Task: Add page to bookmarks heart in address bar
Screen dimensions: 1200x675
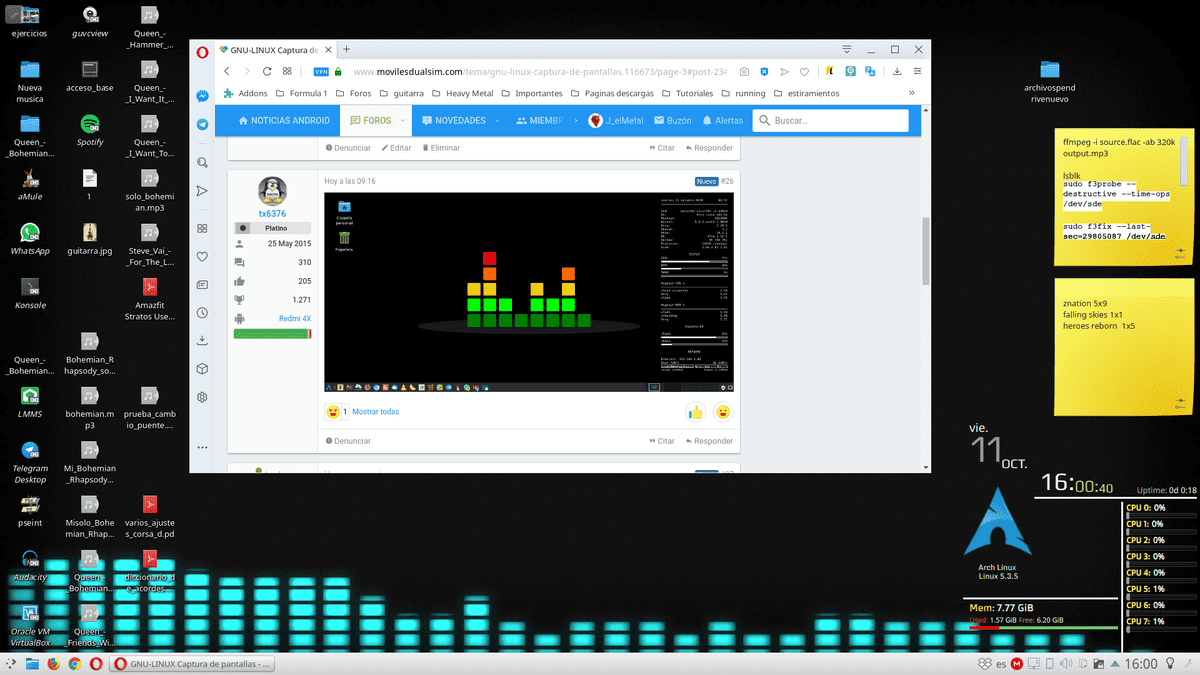Action: (803, 72)
